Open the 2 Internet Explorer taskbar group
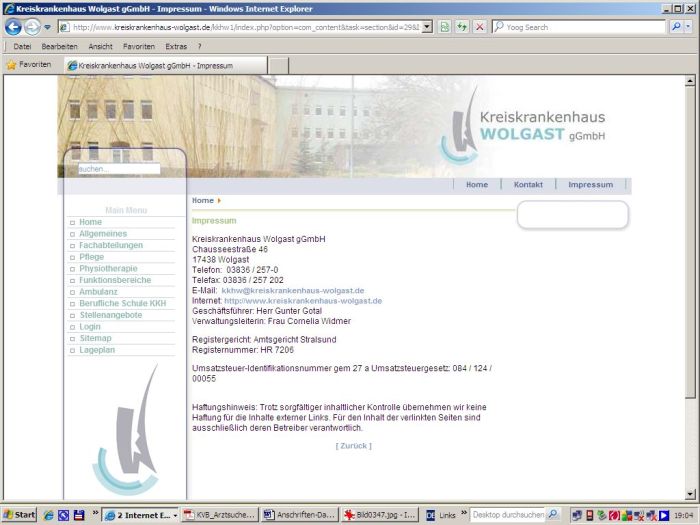 point(140,515)
